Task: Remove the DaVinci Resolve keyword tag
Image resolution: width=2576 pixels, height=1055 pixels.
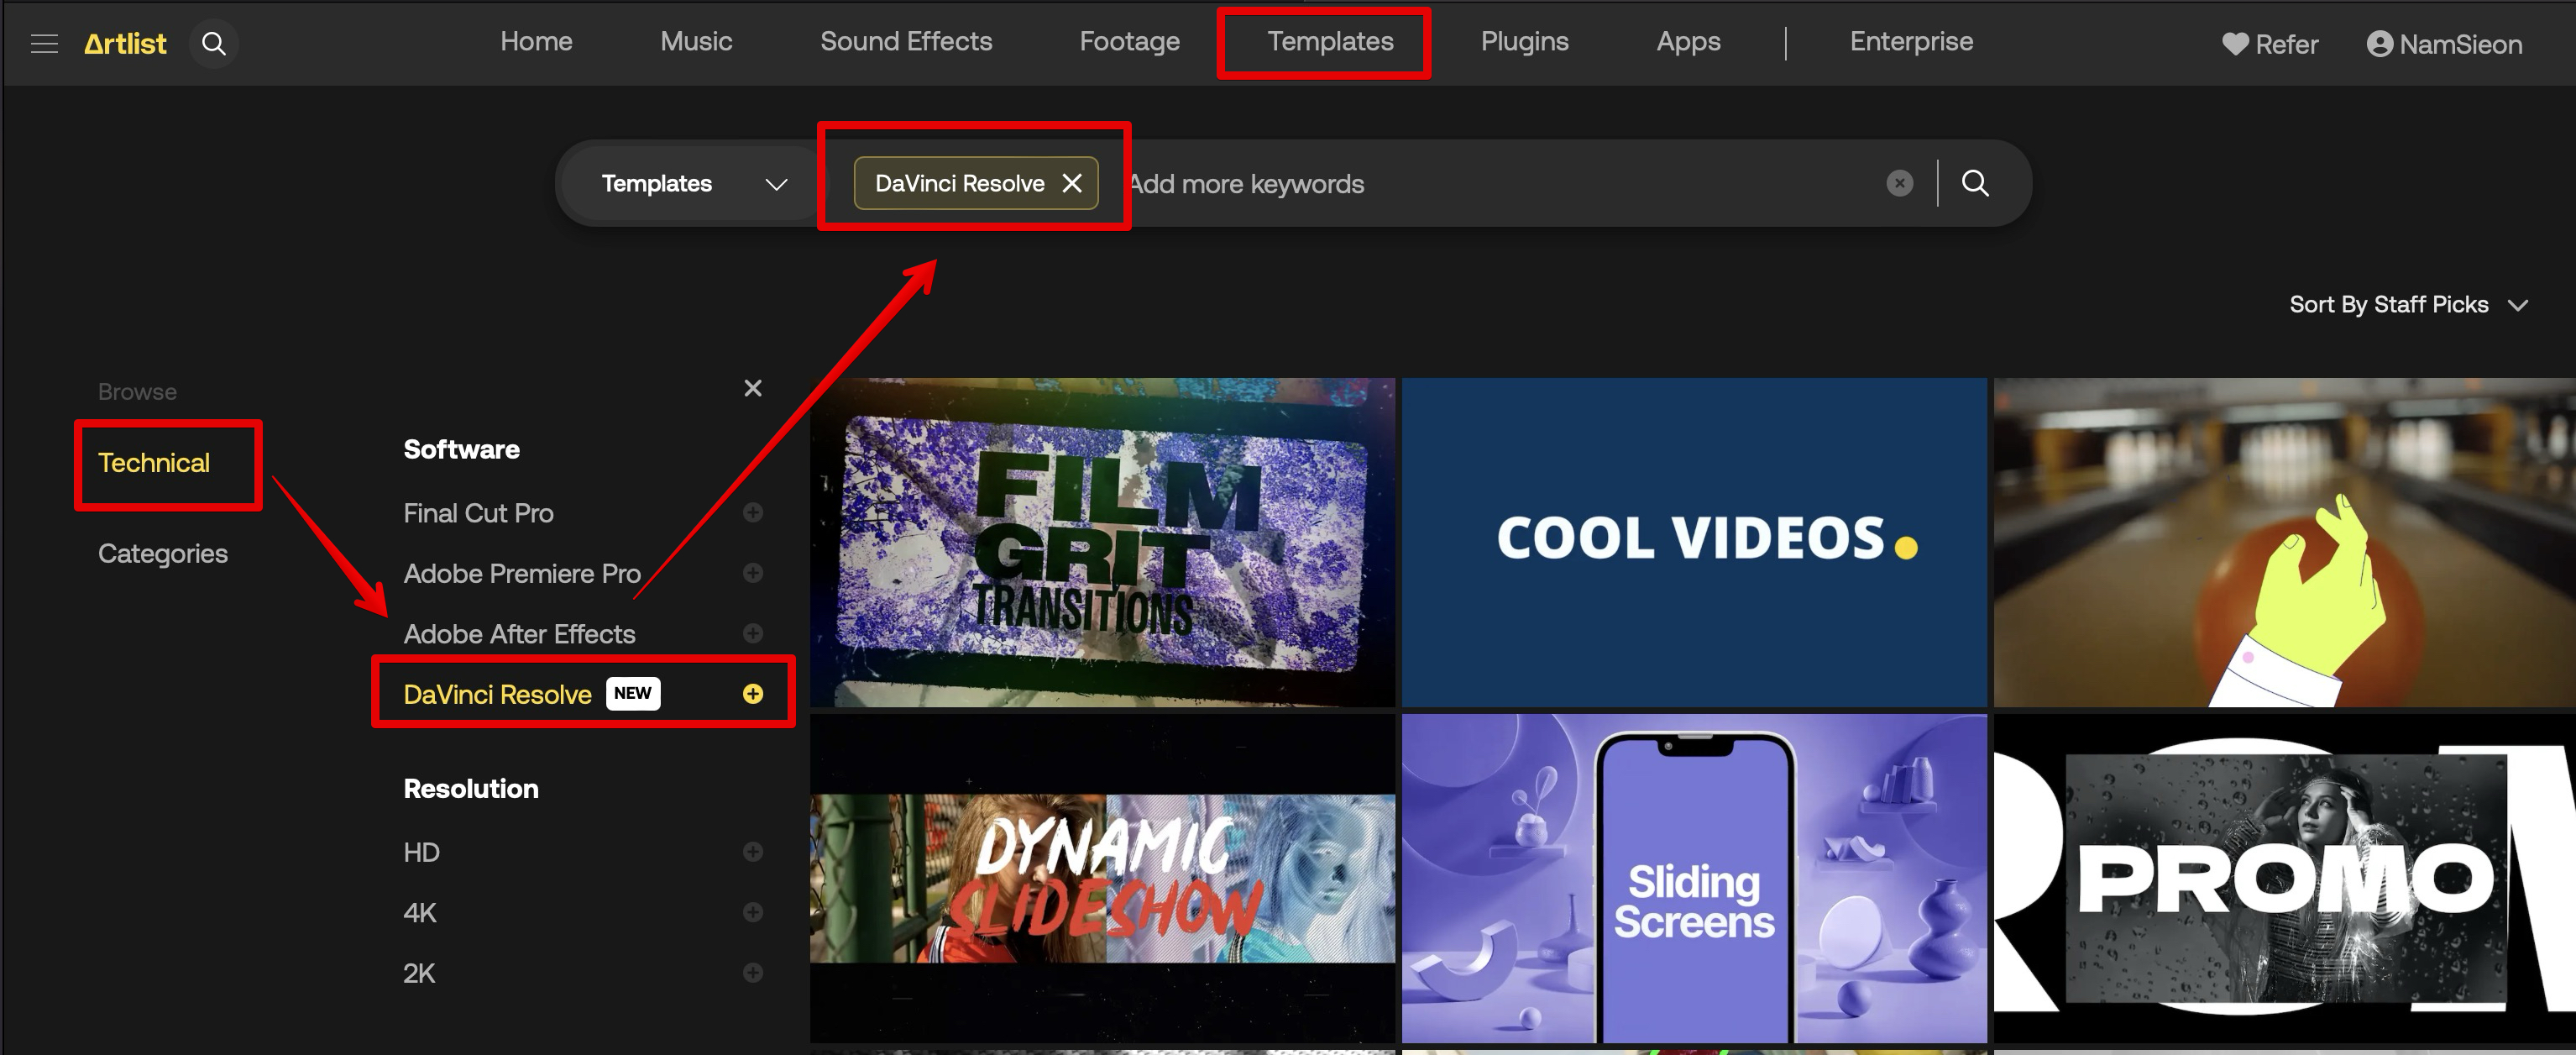Action: pyautogui.click(x=1072, y=183)
